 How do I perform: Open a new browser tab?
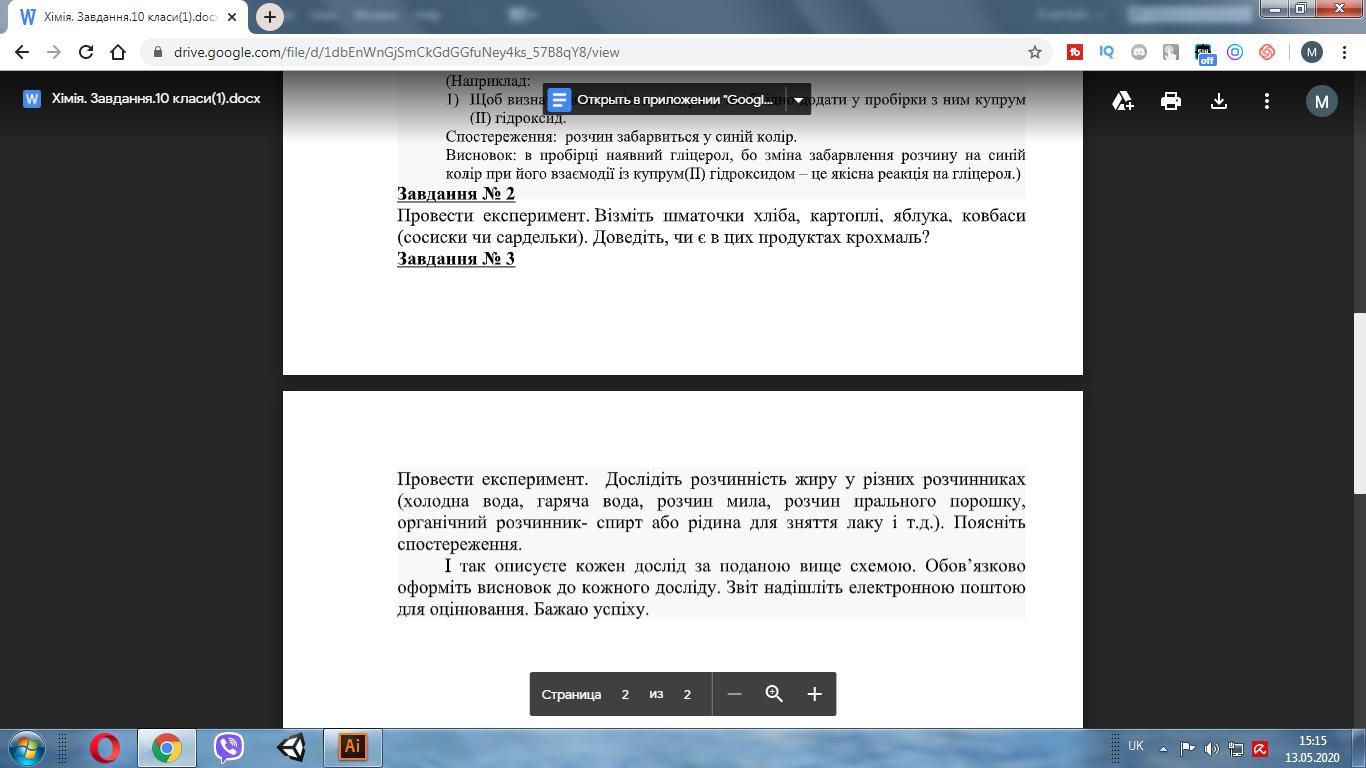[269, 17]
